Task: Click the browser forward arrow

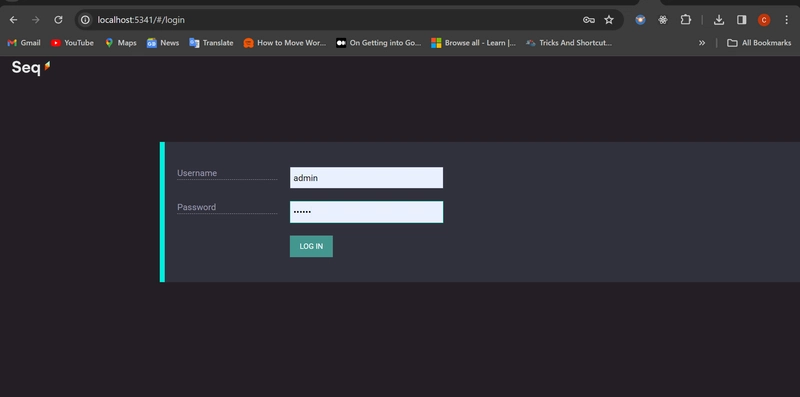Action: (36, 20)
